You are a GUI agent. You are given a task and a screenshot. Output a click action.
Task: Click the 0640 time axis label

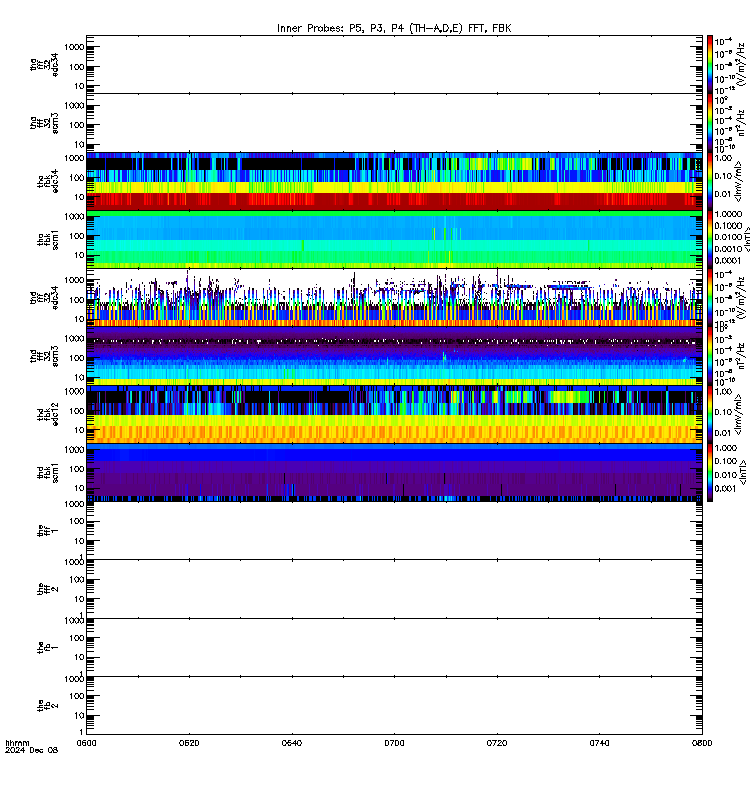pyautogui.click(x=291, y=743)
